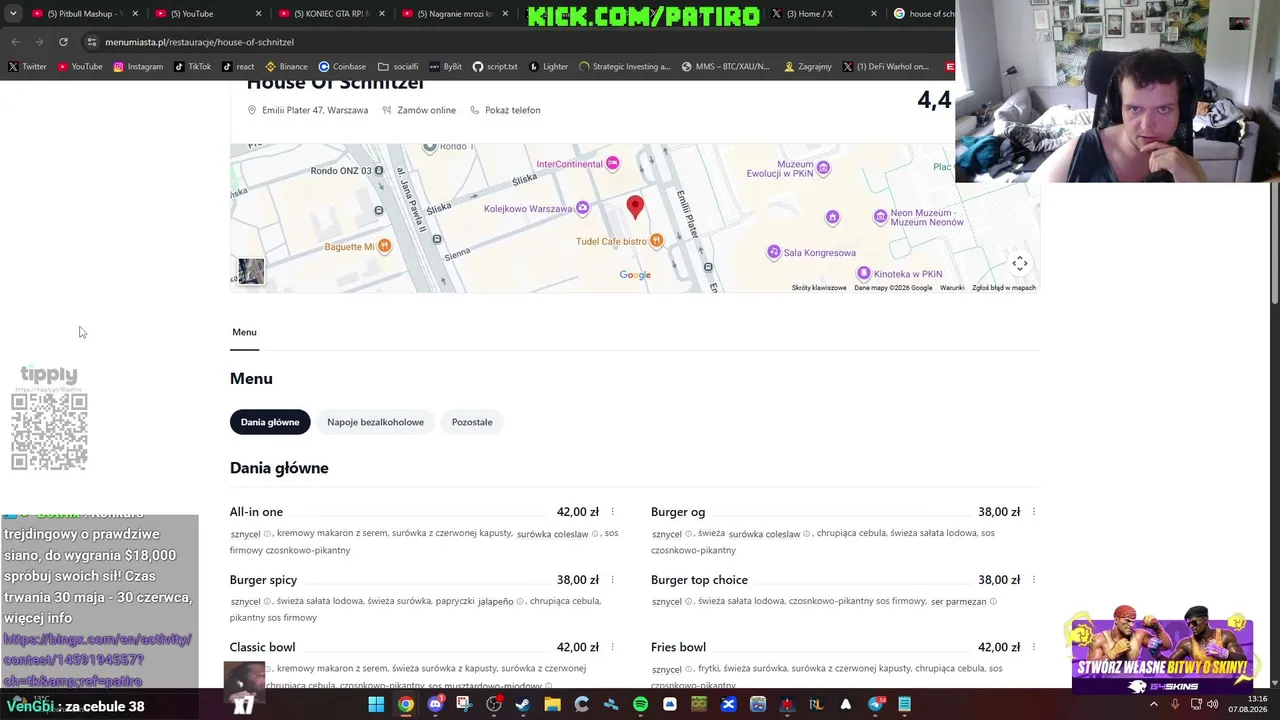Open Discord from the taskbar
The width and height of the screenshot is (1280, 720).
[x=435, y=704]
